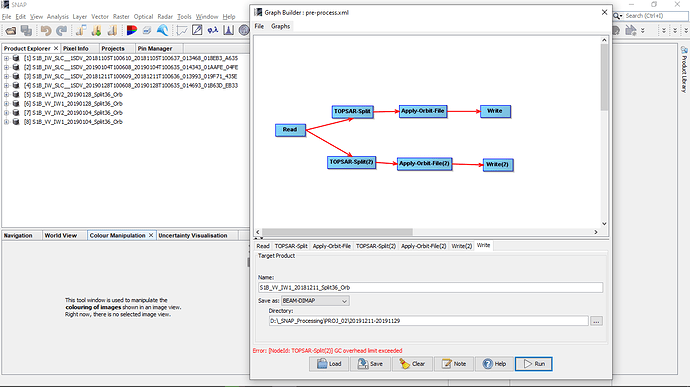The height and width of the screenshot is (387, 690).
Task: Select the Write node in graph
Action: coord(495,111)
